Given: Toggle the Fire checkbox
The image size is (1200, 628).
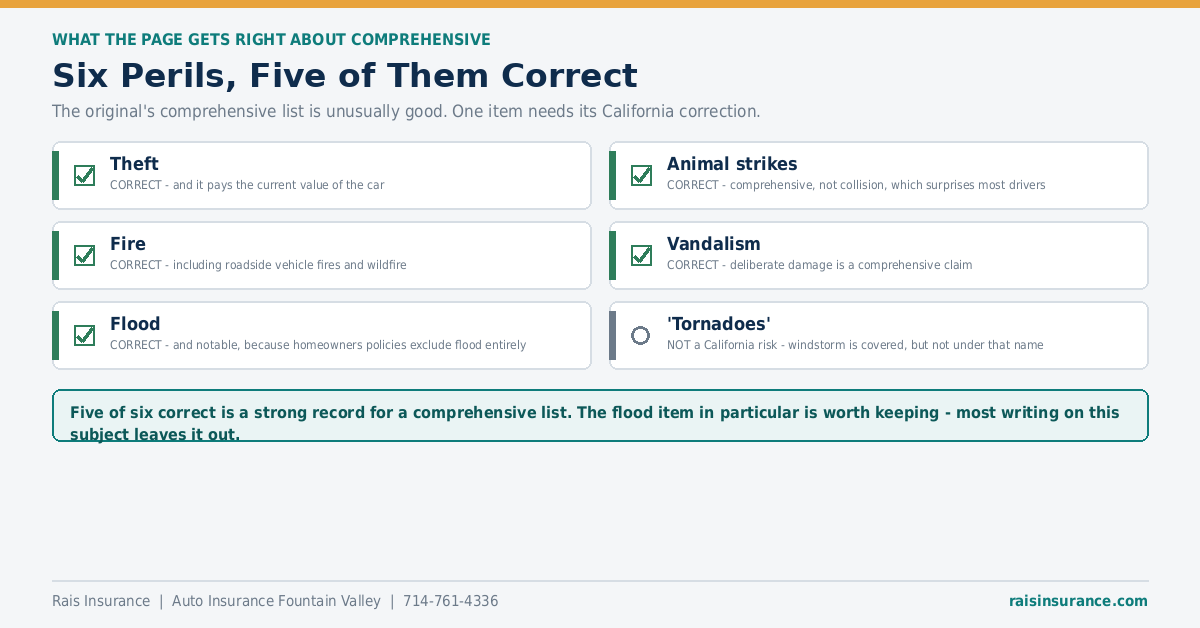Looking at the screenshot, I should (x=84, y=255).
